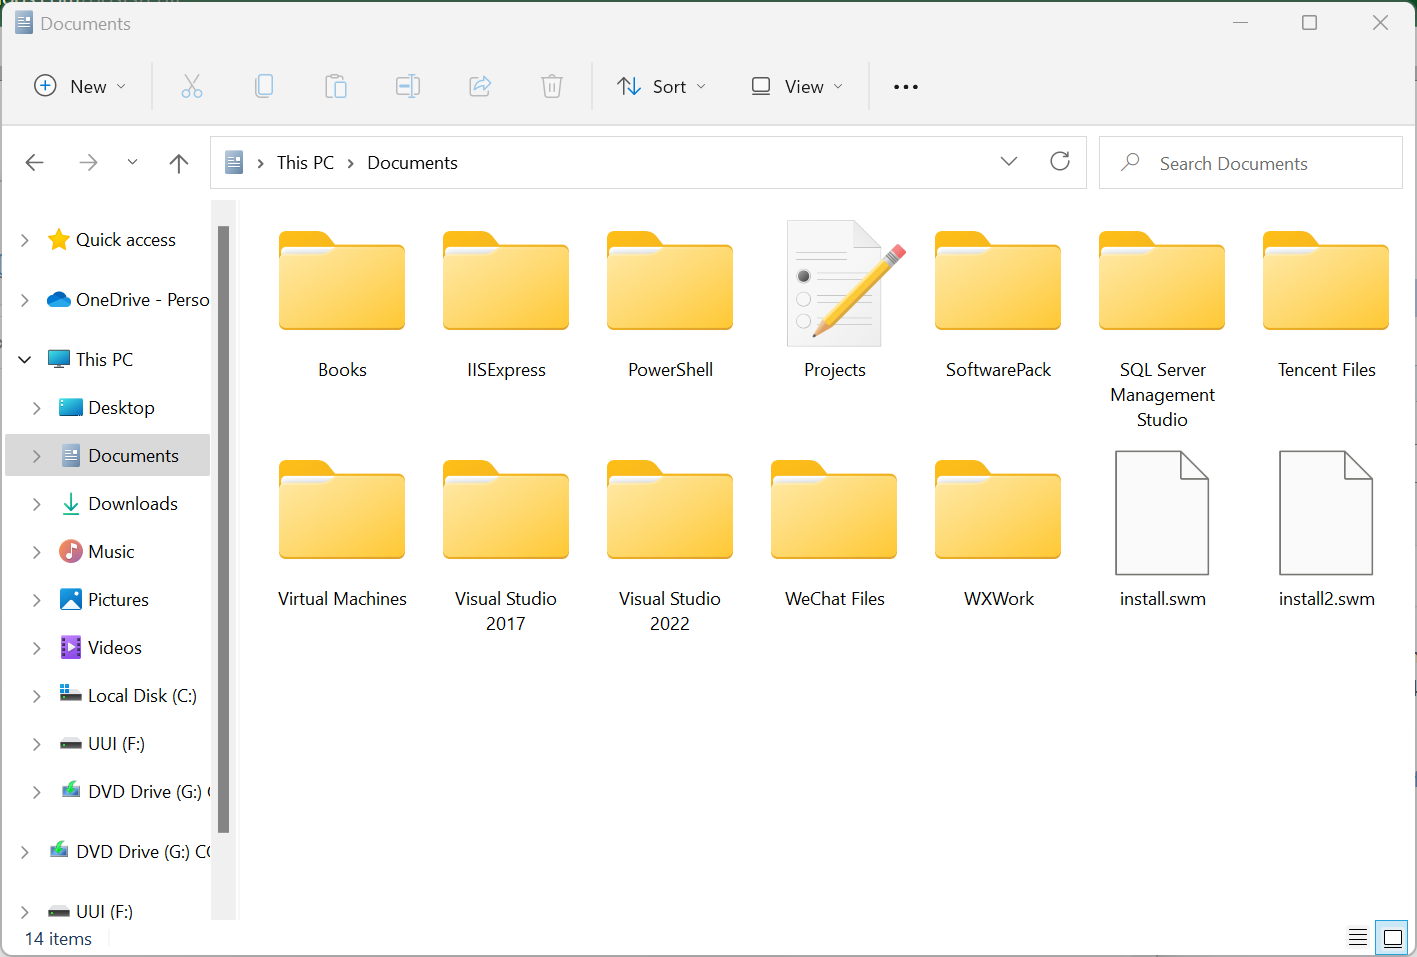Select SQL Server Management Studio folder
This screenshot has height=957, width=1417.
tap(1162, 330)
